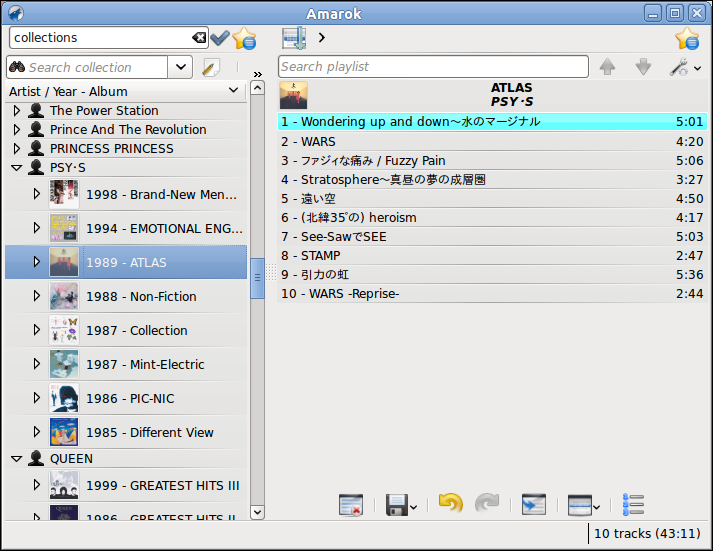
Task: Click scroll down arrow of collection tree
Action: click(257, 512)
